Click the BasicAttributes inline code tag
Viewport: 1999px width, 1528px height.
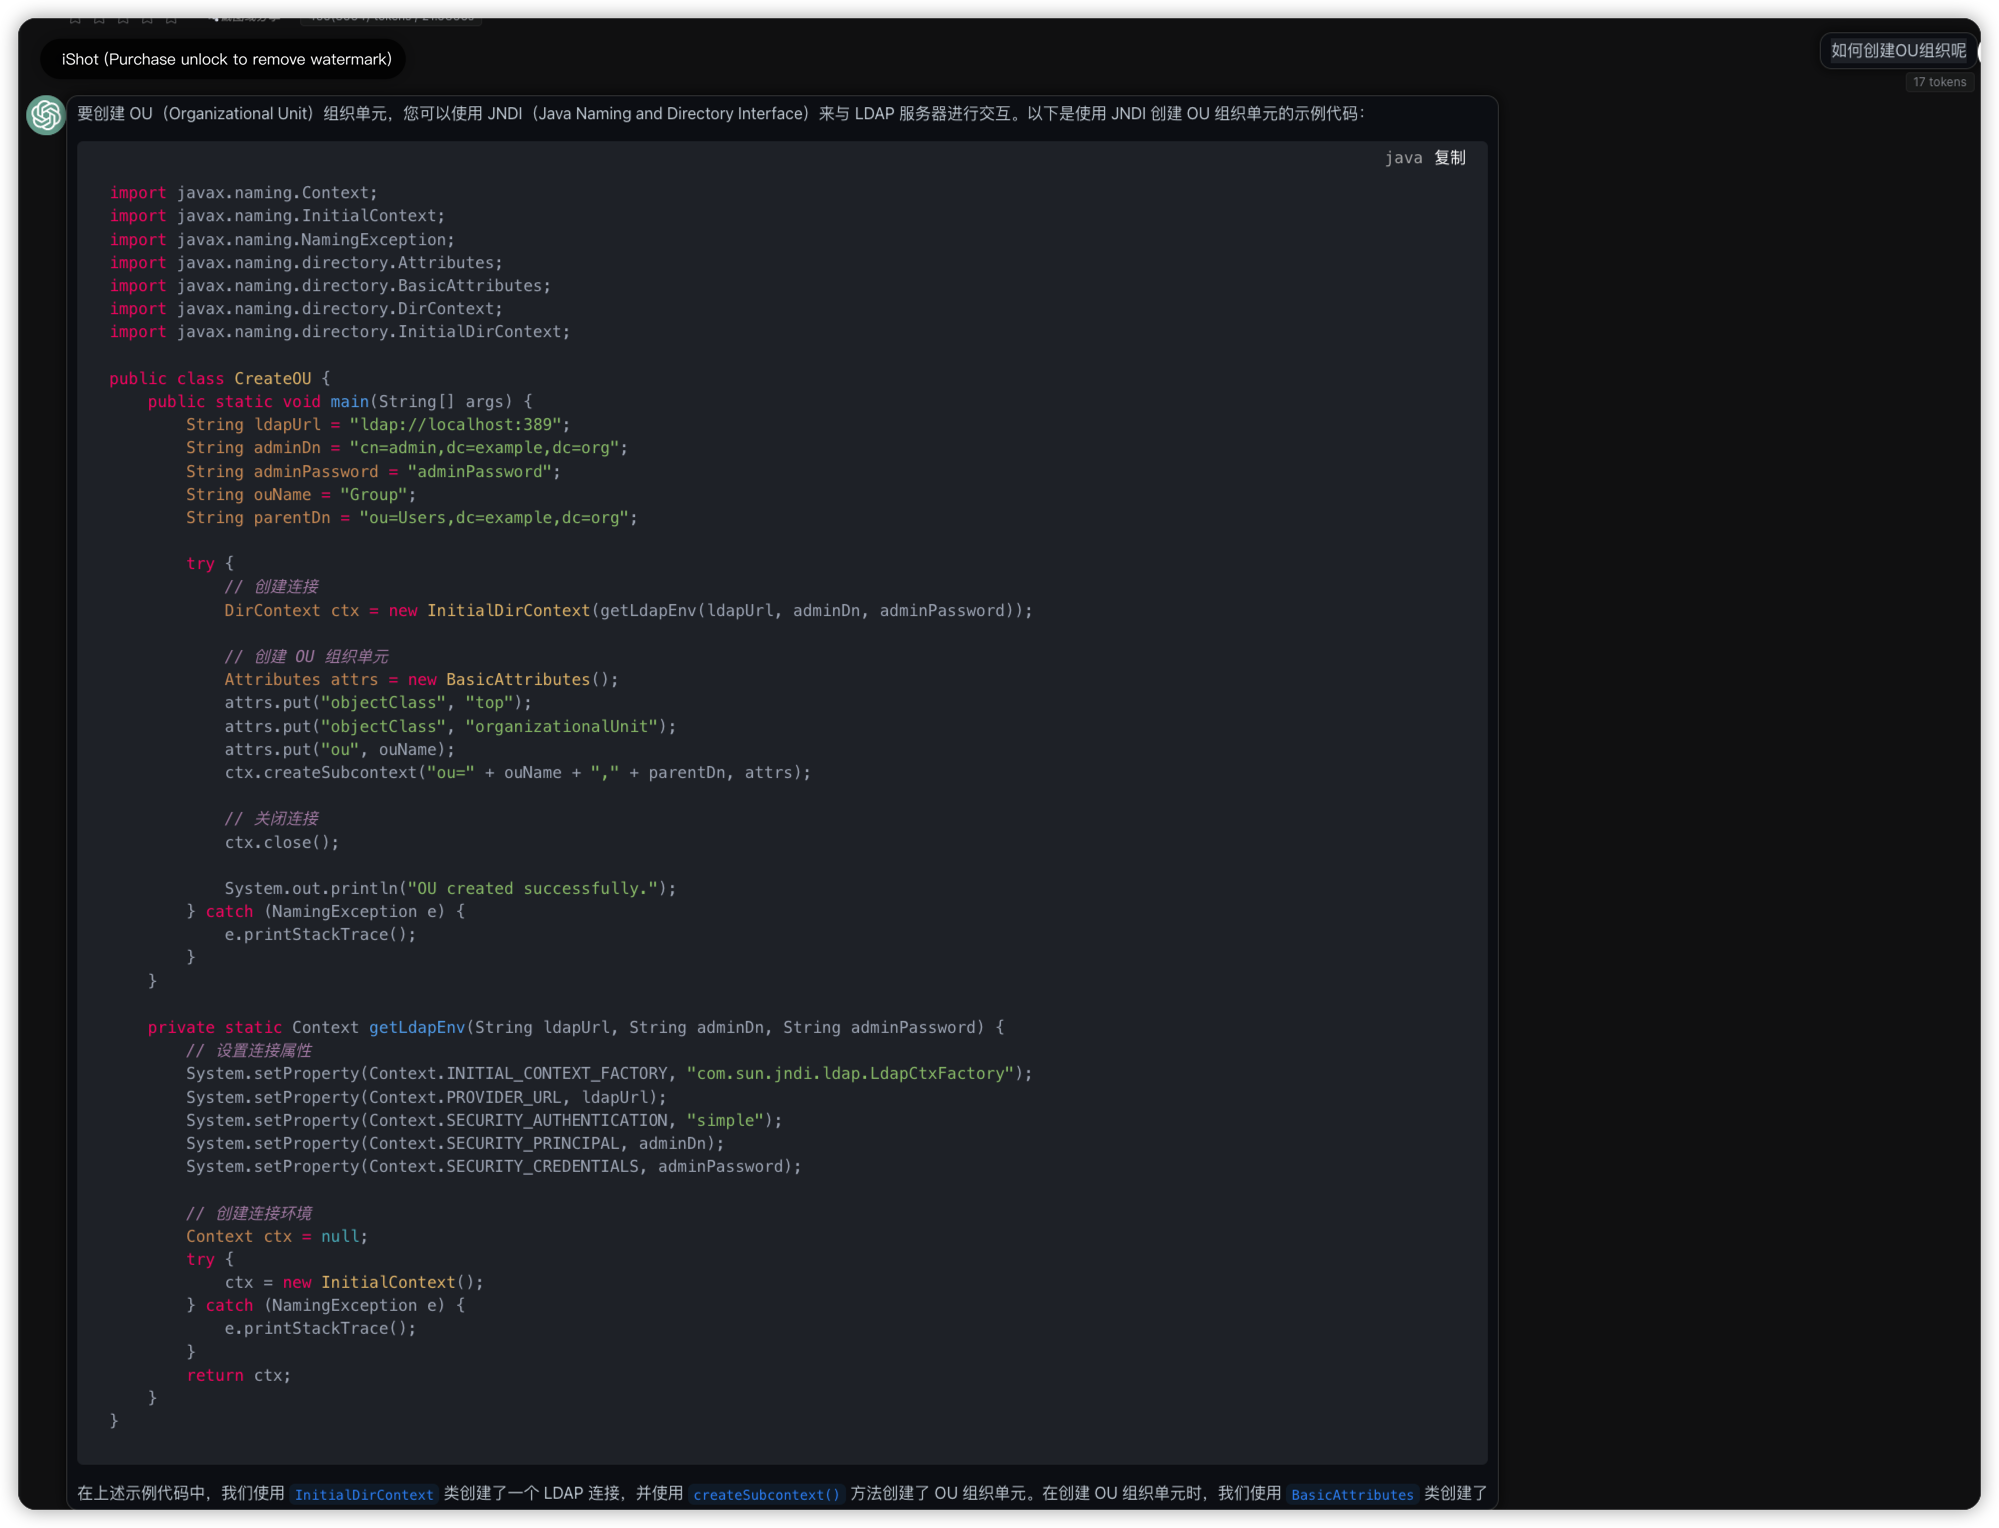(x=1352, y=1494)
